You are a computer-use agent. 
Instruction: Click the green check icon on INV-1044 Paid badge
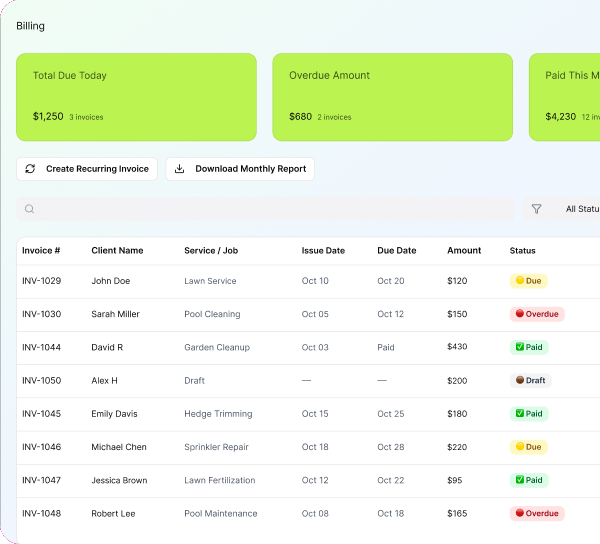520,347
